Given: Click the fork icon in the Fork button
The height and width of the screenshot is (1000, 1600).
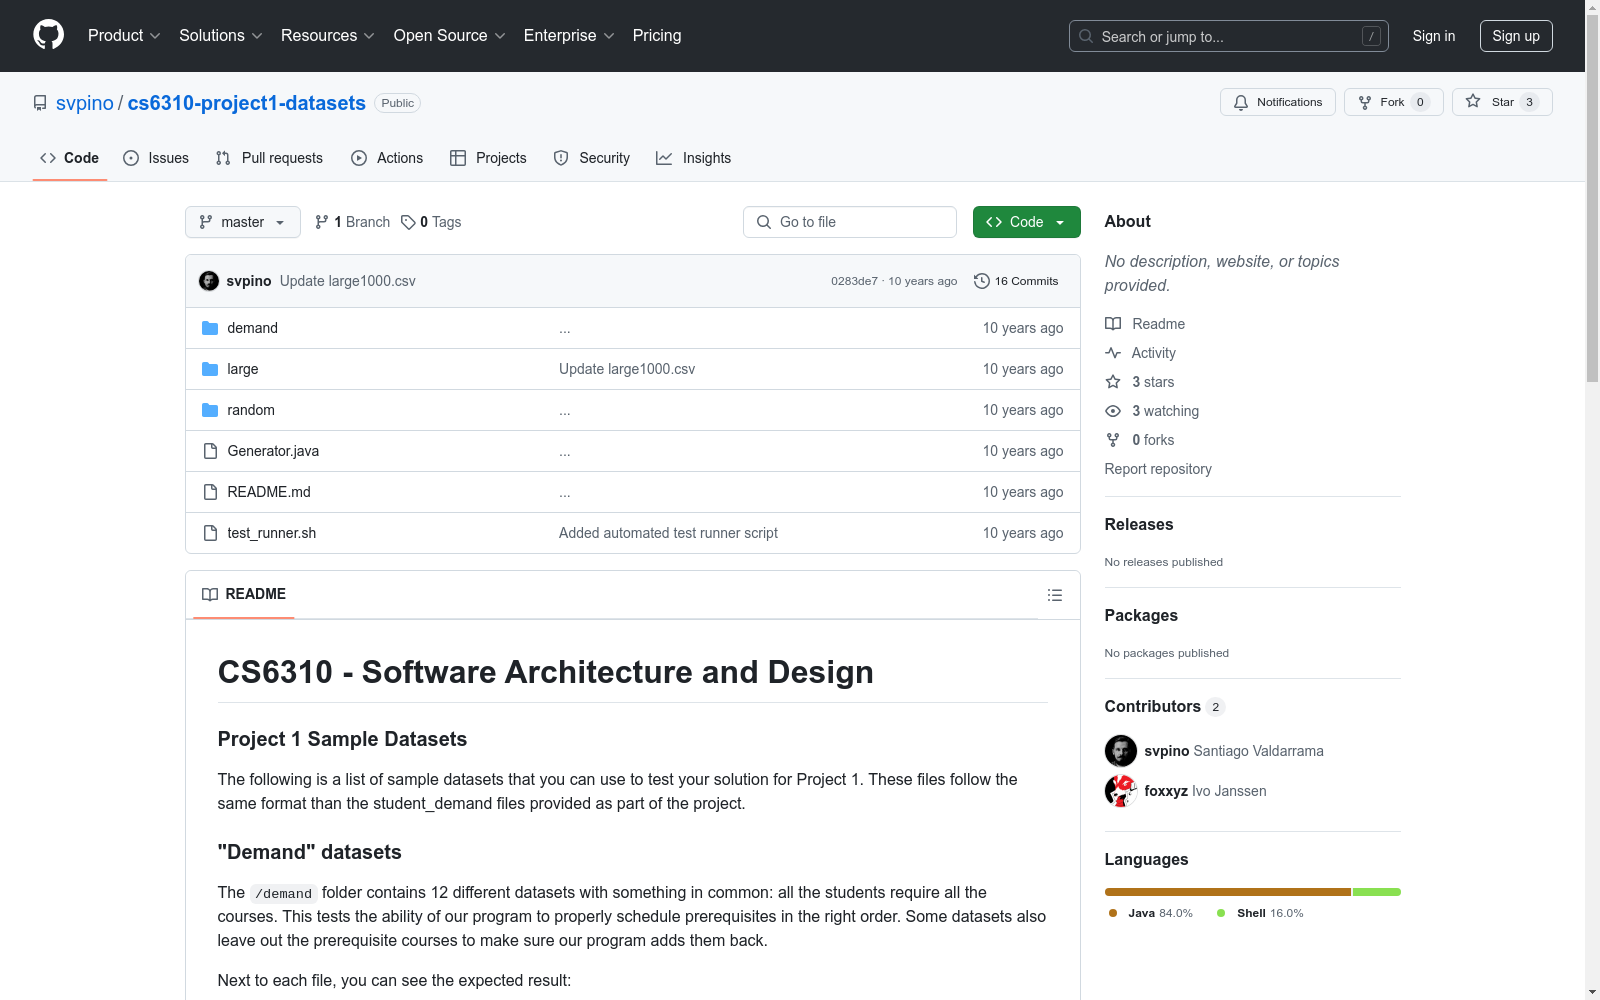Looking at the screenshot, I should pyautogui.click(x=1365, y=102).
